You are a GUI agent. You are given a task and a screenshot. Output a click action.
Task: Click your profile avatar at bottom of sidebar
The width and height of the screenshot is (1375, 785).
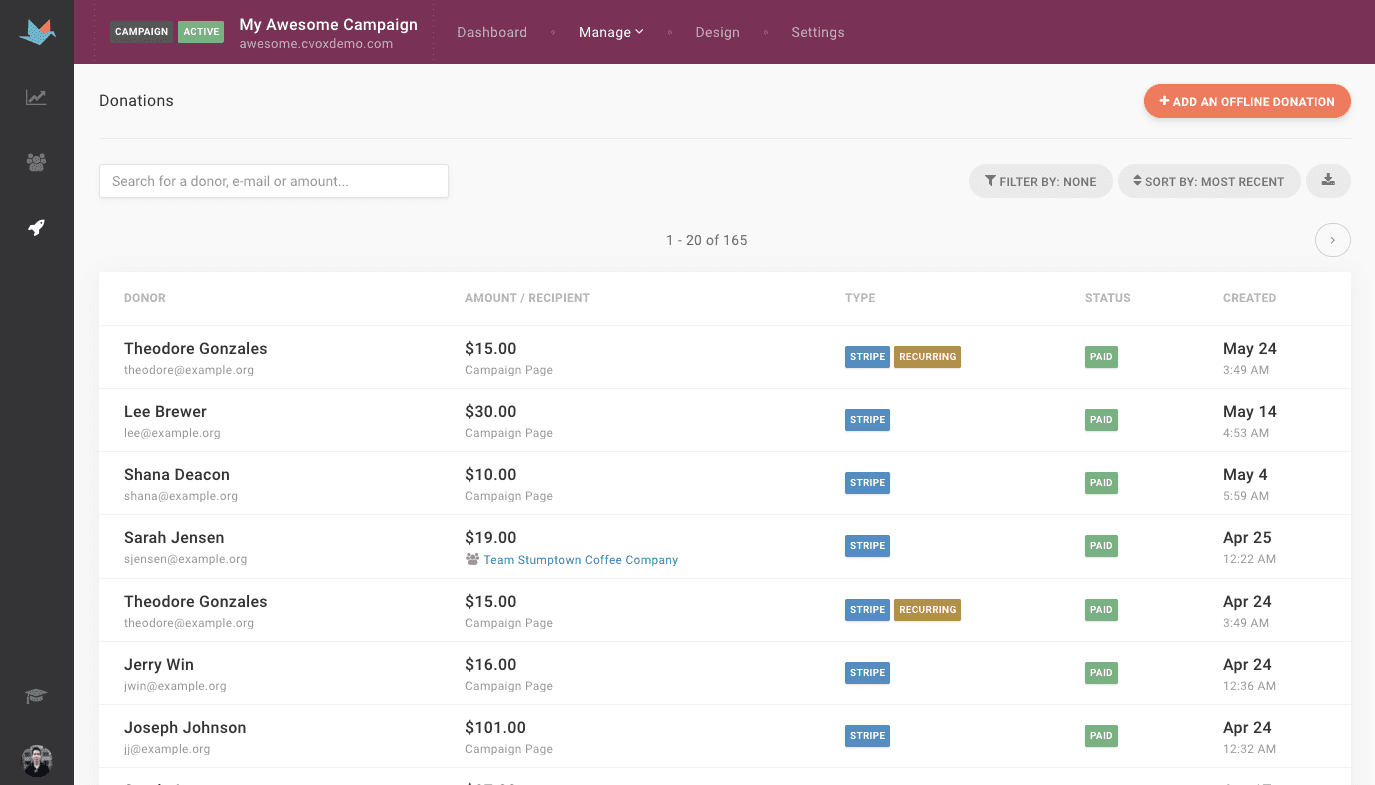tap(36, 761)
